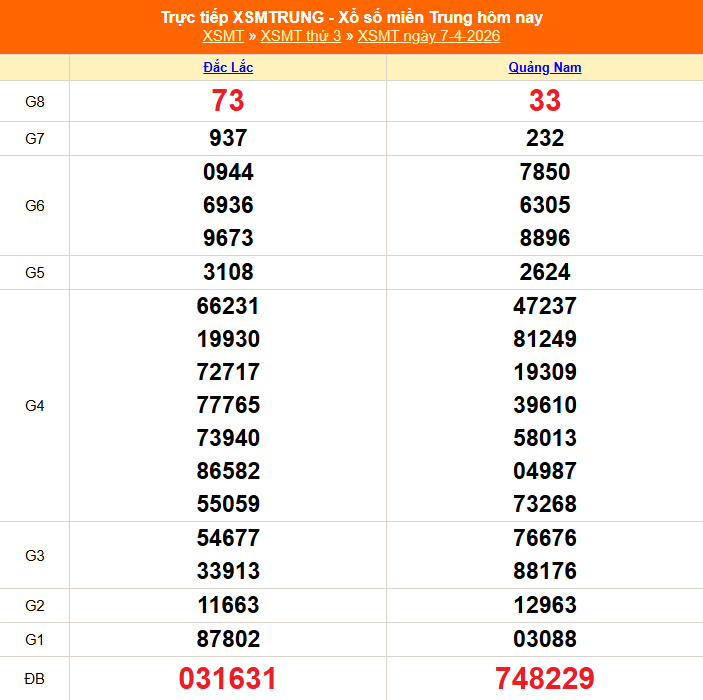703x700 pixels.
Task: Select G4 number 72717
Action: coord(228,372)
